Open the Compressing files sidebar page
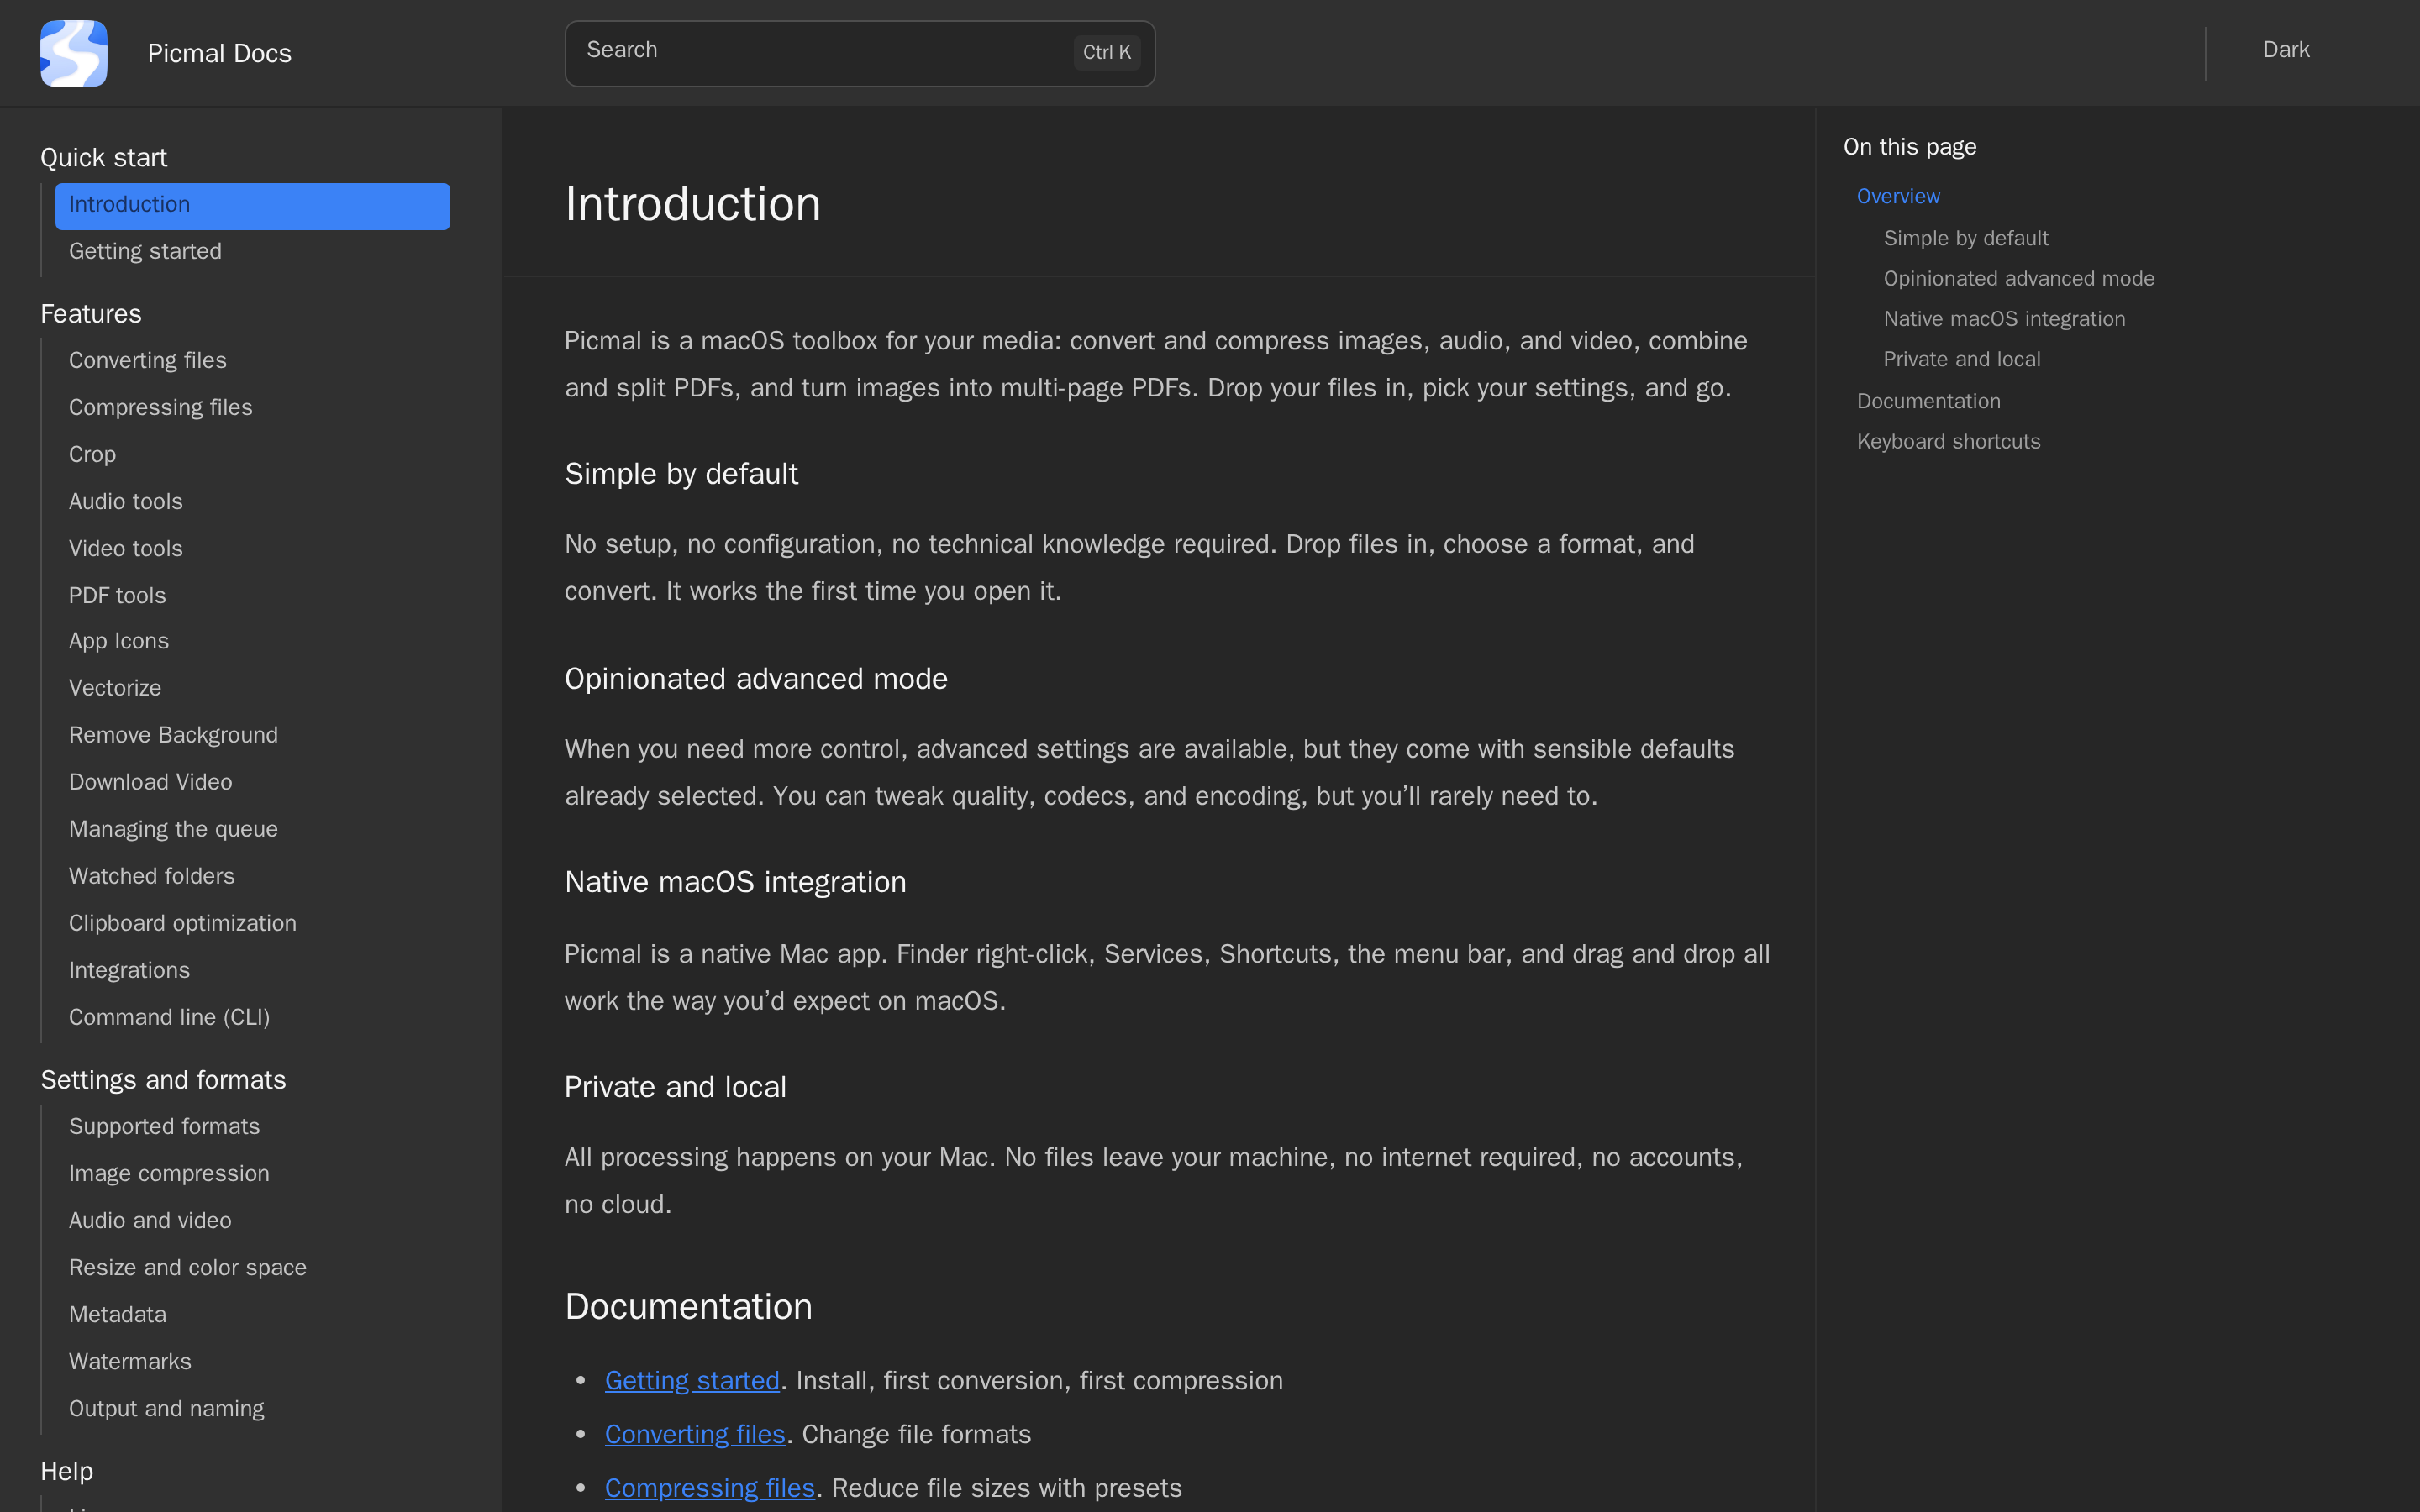This screenshot has width=2420, height=1512. coord(160,407)
